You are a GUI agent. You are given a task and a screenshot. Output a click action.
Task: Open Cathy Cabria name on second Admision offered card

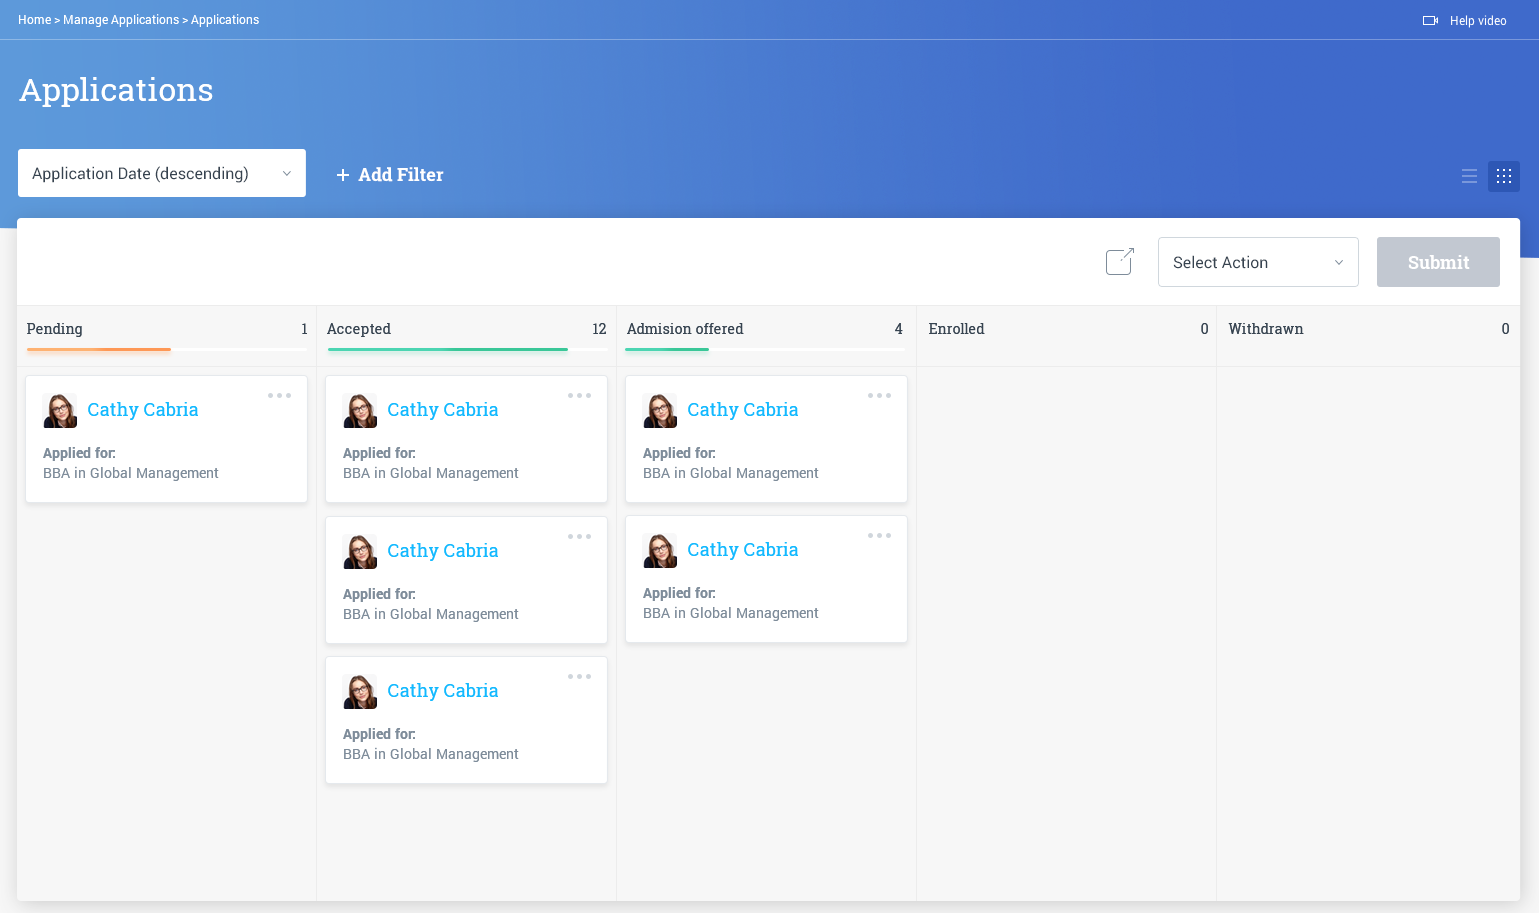743,550
